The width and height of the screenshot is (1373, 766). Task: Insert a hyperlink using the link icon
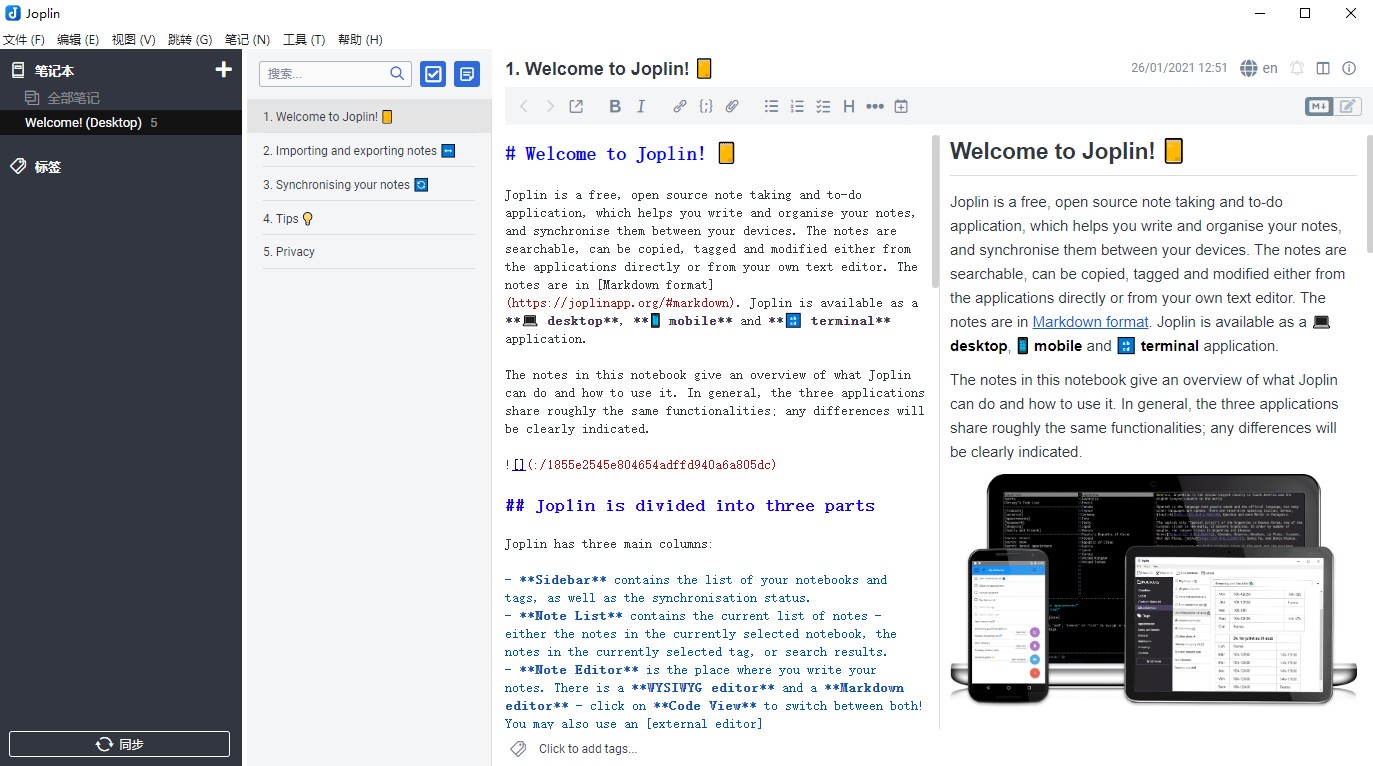point(680,107)
